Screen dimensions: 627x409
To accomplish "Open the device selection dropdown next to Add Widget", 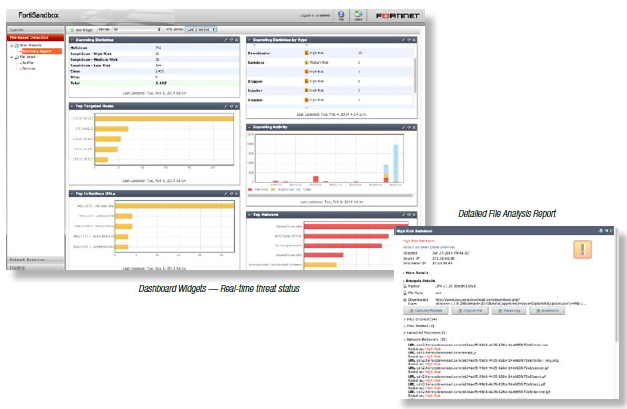I will point(136,30).
